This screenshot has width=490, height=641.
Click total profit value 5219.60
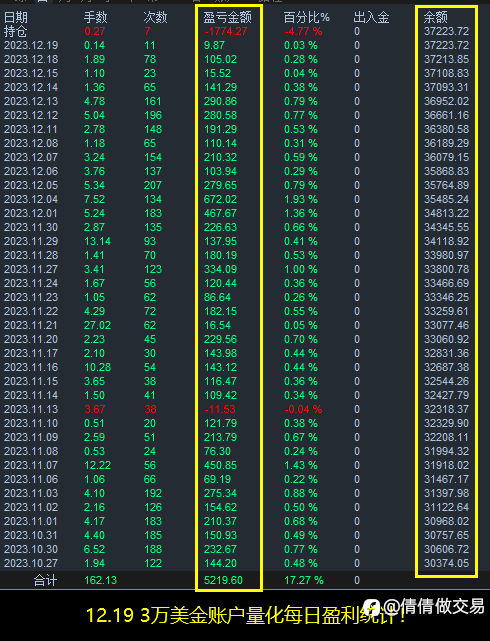[x=223, y=580]
